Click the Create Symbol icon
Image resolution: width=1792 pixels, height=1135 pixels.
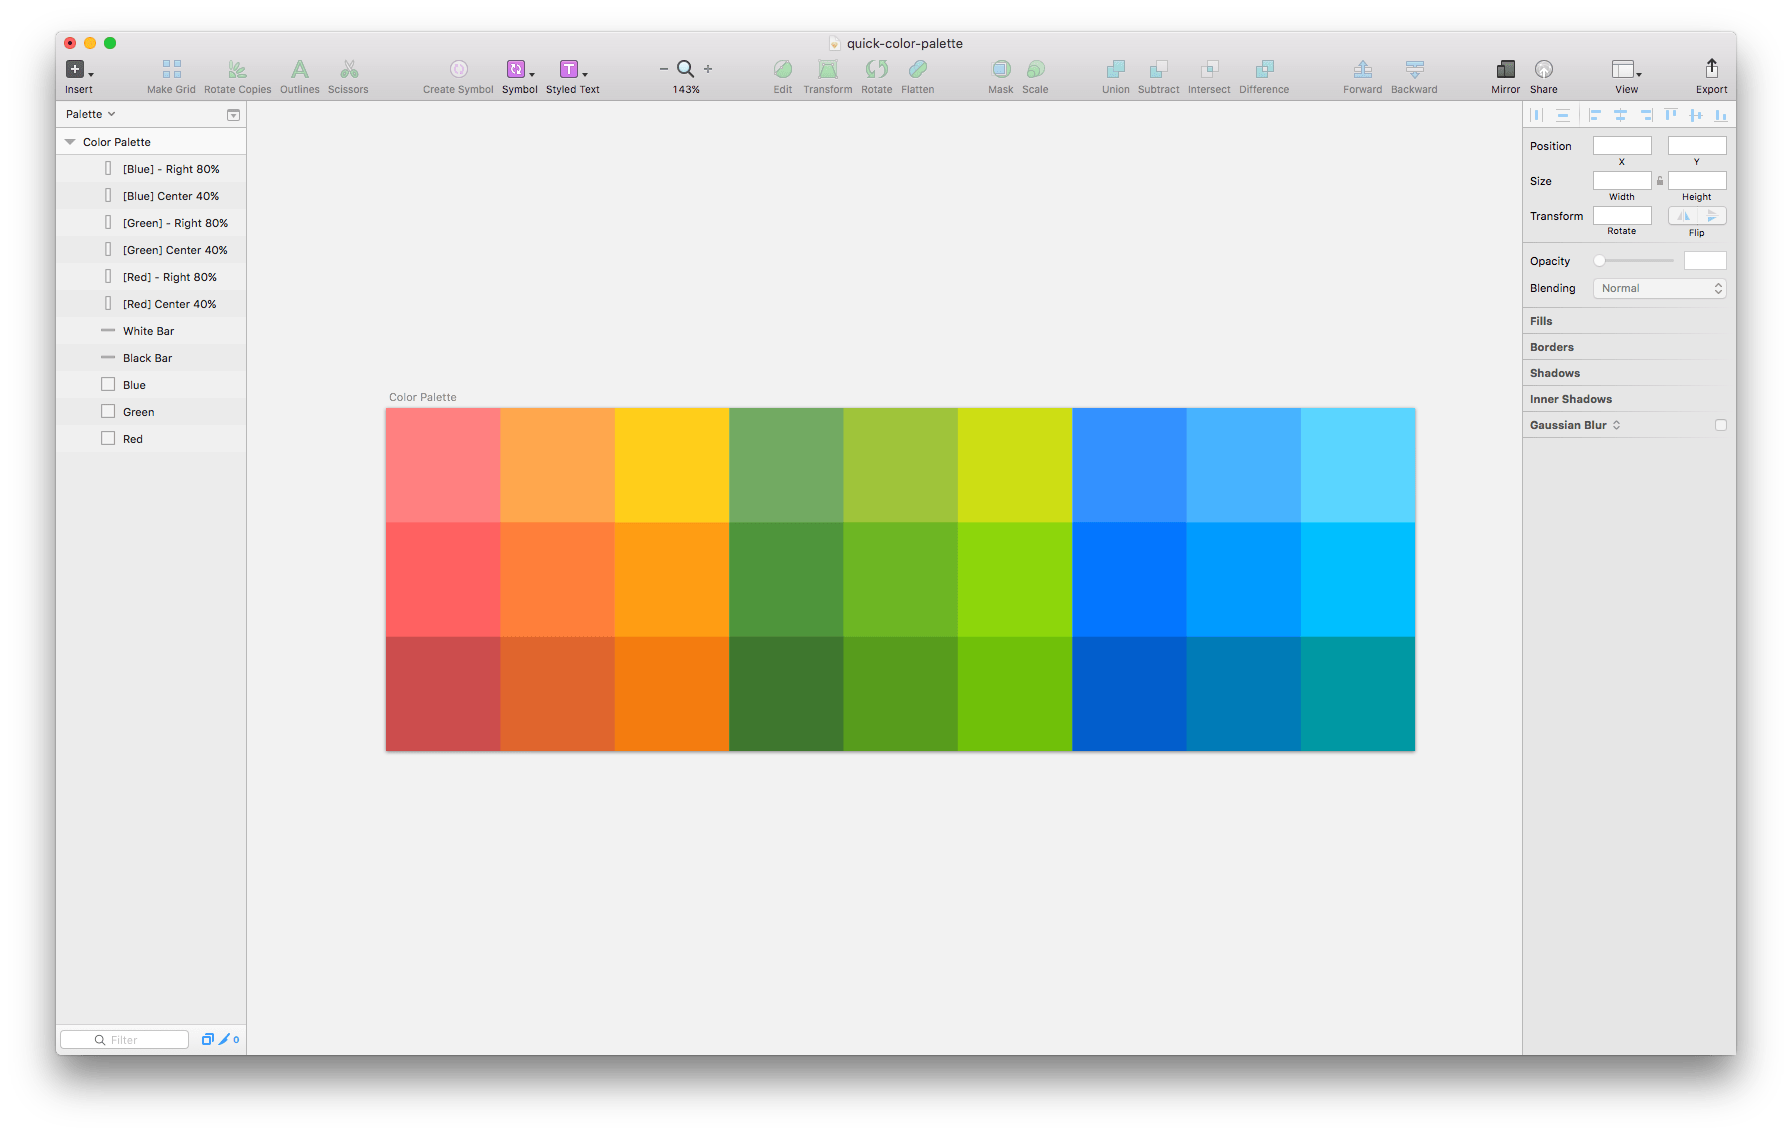pos(458,69)
